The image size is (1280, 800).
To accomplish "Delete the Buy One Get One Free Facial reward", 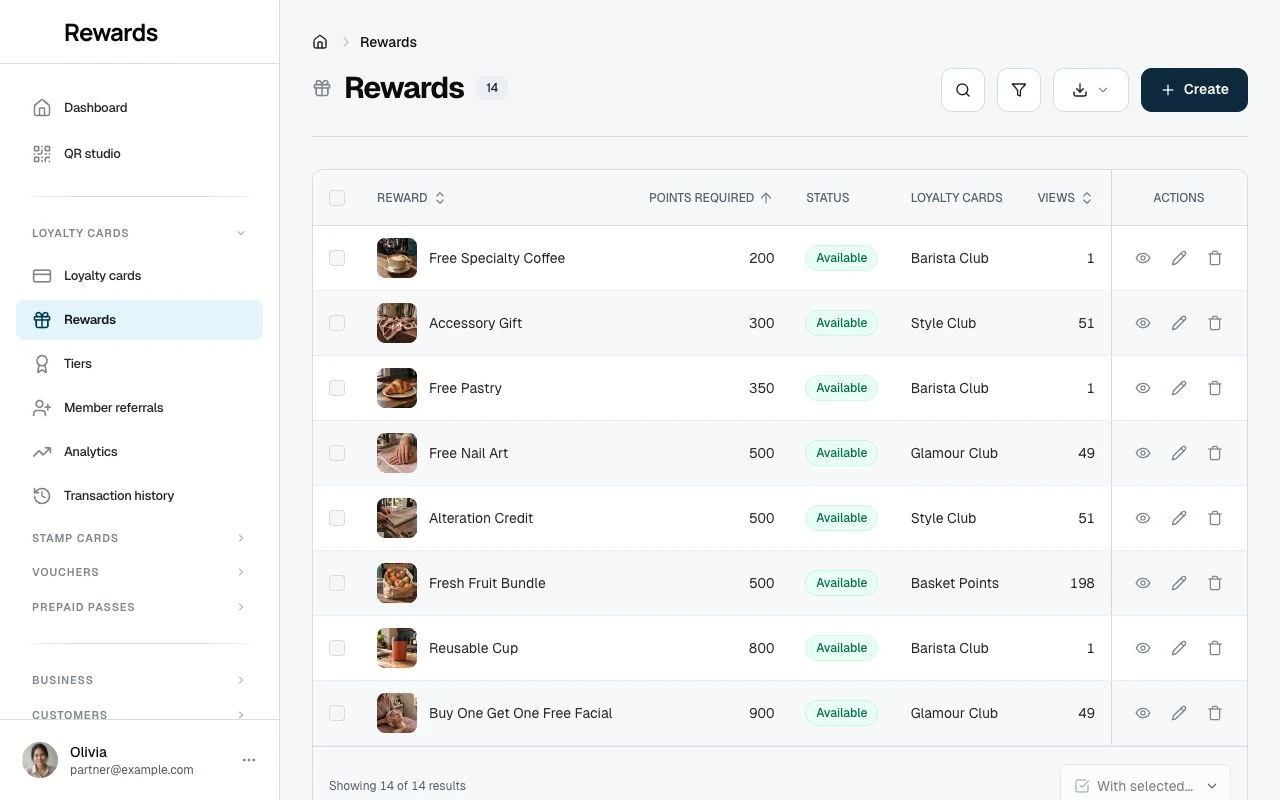I will 1215,713.
